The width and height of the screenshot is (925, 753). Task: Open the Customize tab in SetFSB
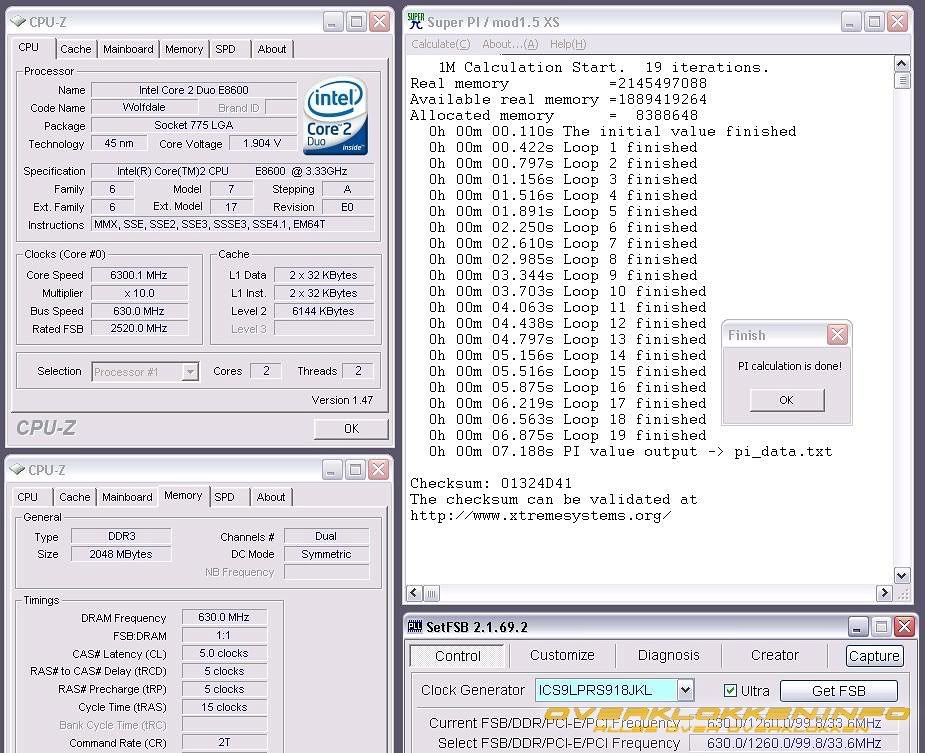pos(562,655)
